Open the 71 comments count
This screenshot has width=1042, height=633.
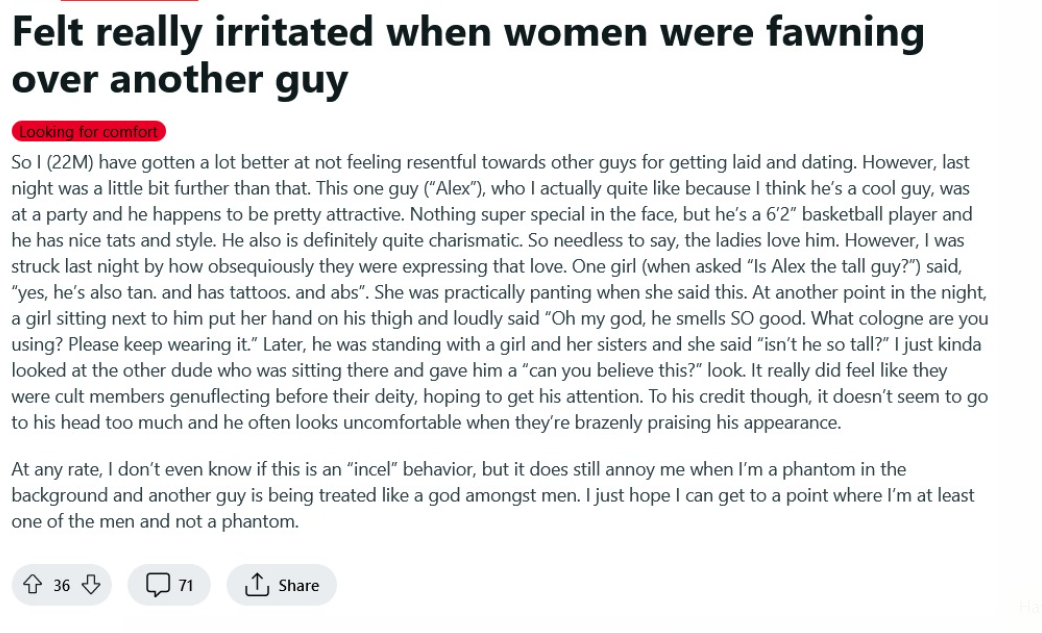point(186,586)
